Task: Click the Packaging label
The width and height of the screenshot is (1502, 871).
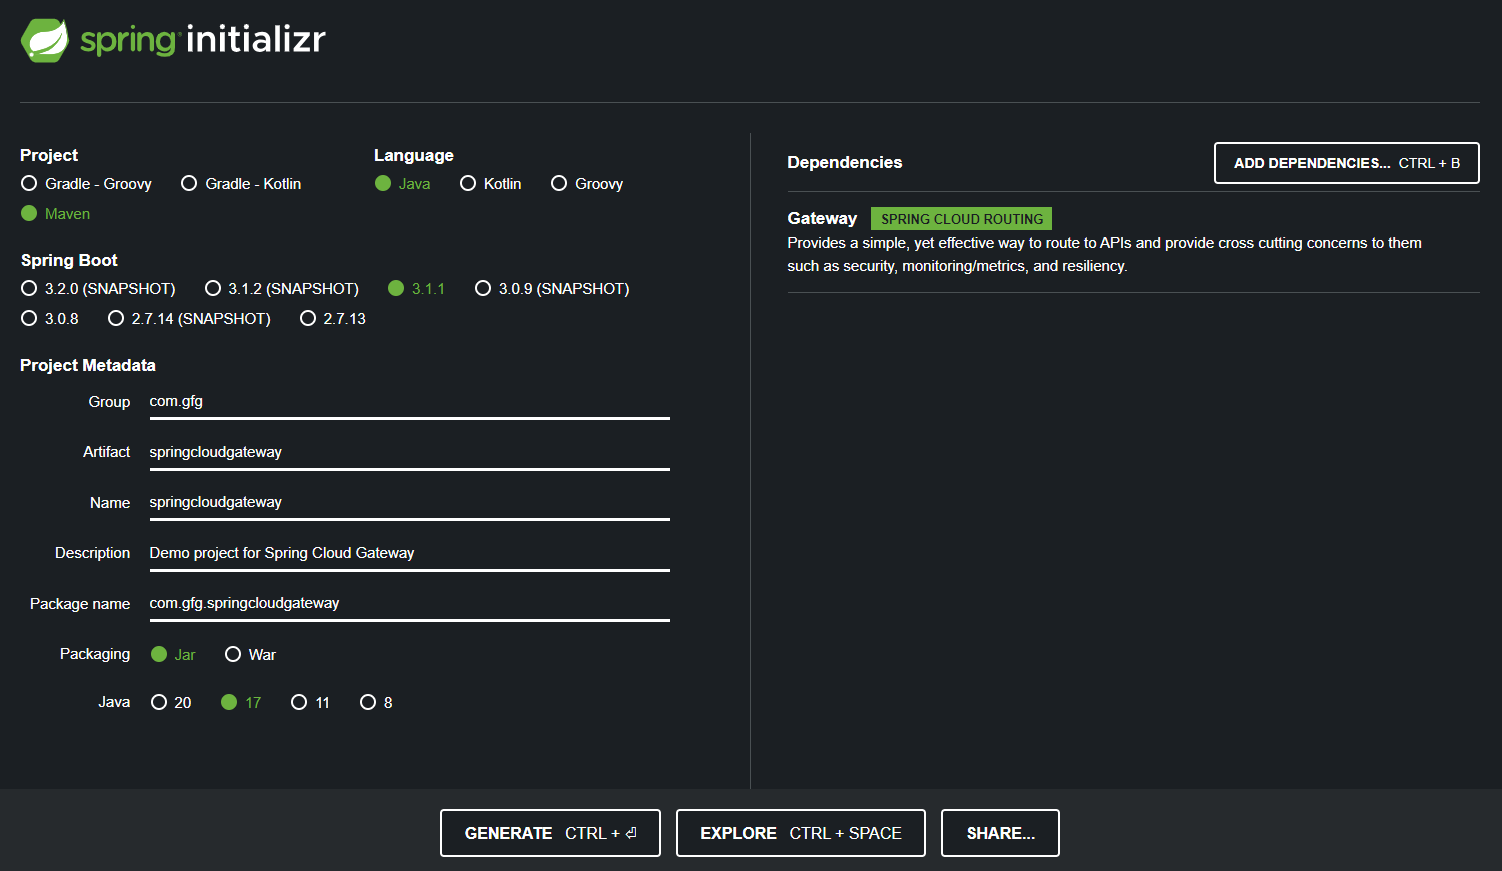Action: (95, 654)
